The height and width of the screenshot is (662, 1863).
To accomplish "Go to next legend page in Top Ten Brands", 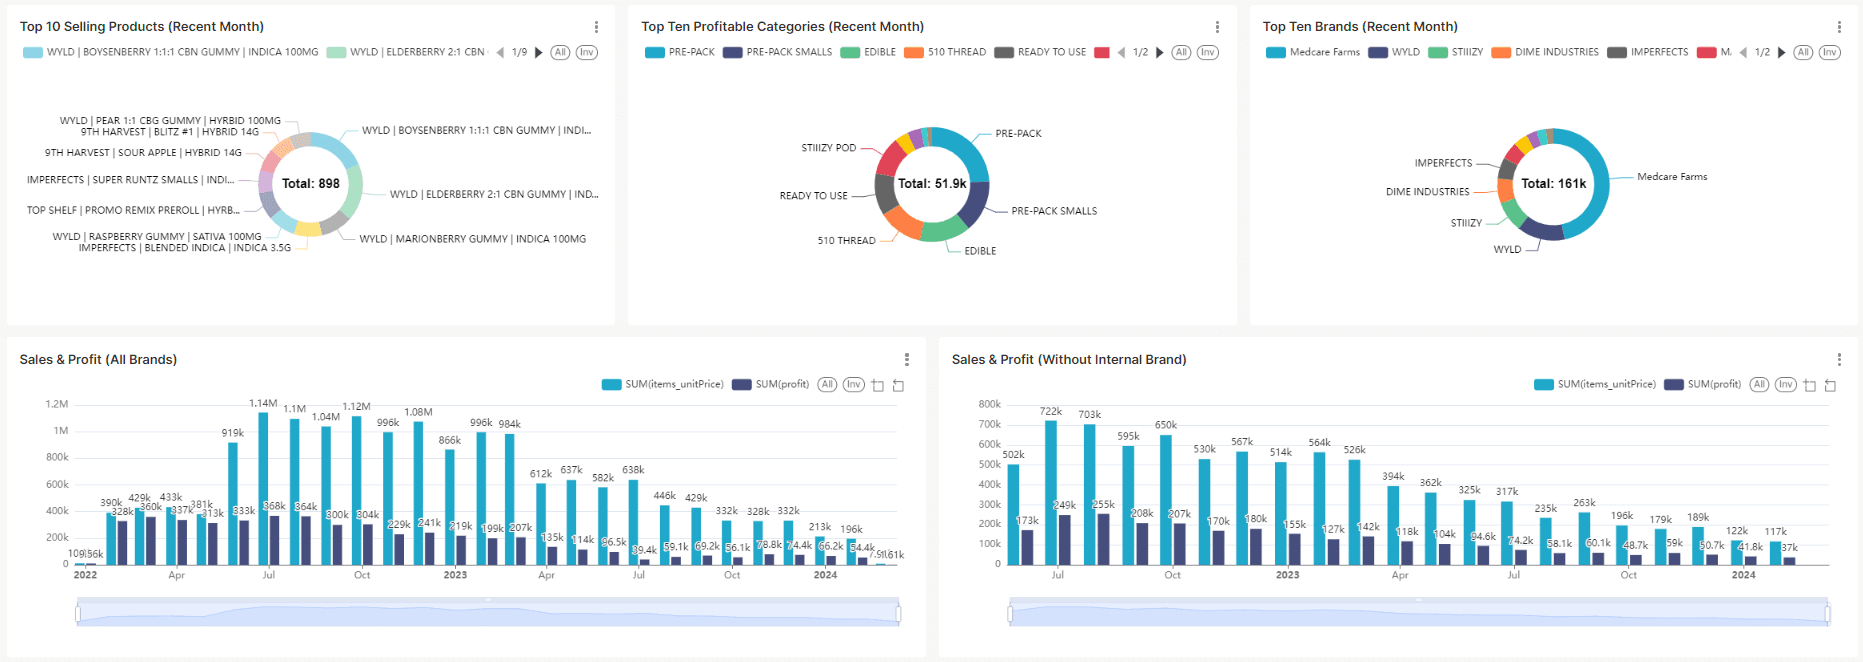I will coord(1781,53).
